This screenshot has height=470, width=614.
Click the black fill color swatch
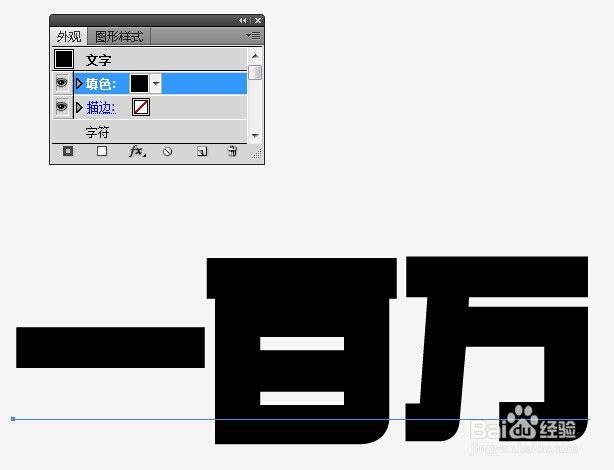click(139, 83)
